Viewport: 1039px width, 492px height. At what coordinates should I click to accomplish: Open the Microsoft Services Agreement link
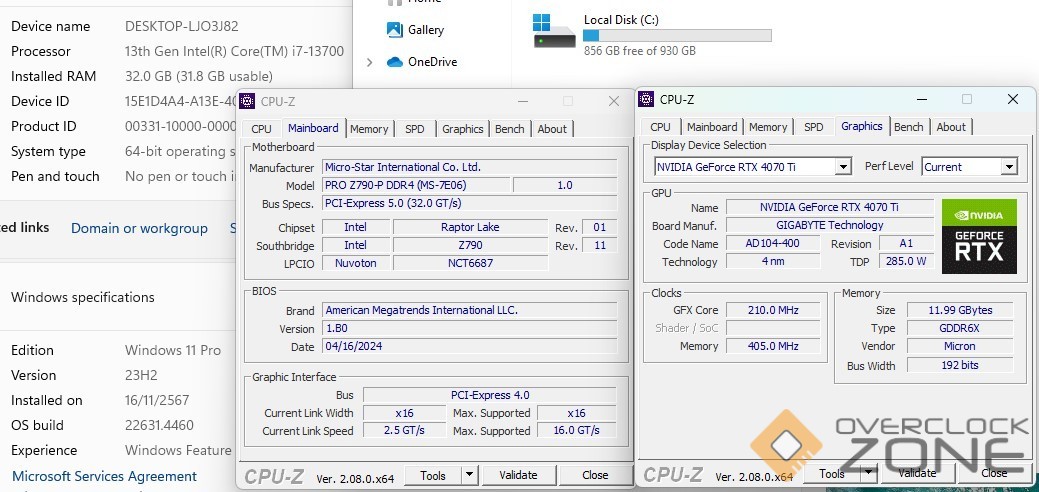click(104, 476)
